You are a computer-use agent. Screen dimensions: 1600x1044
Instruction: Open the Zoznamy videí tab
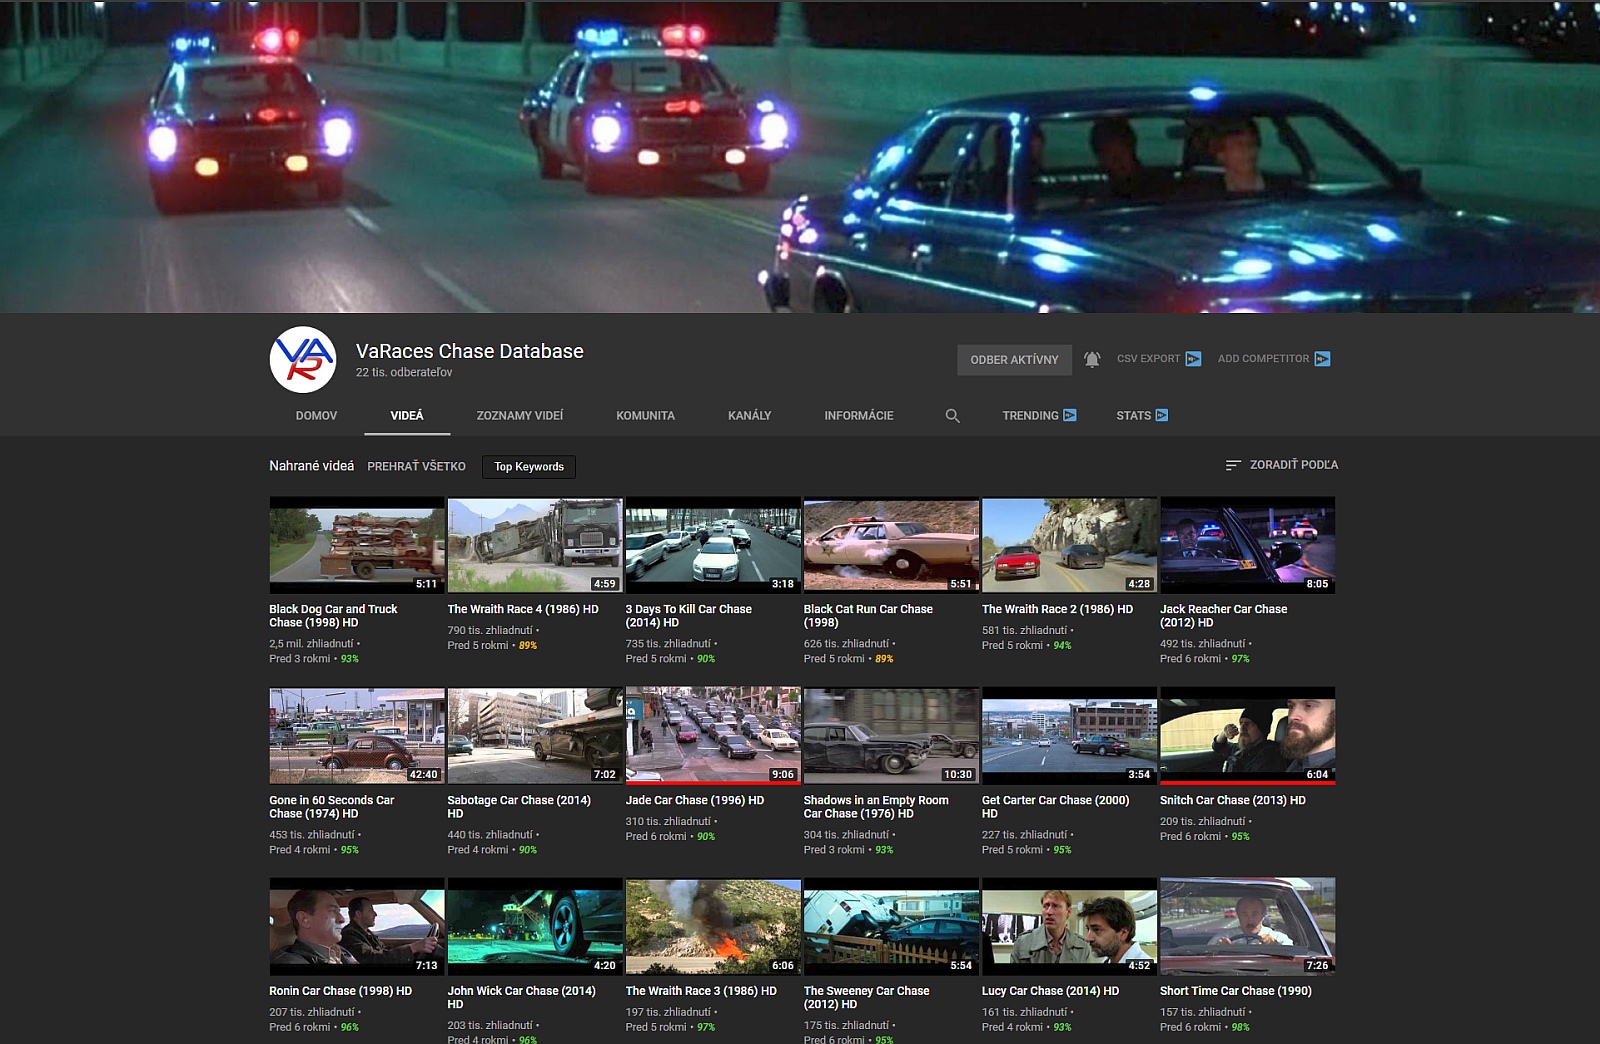[520, 416]
